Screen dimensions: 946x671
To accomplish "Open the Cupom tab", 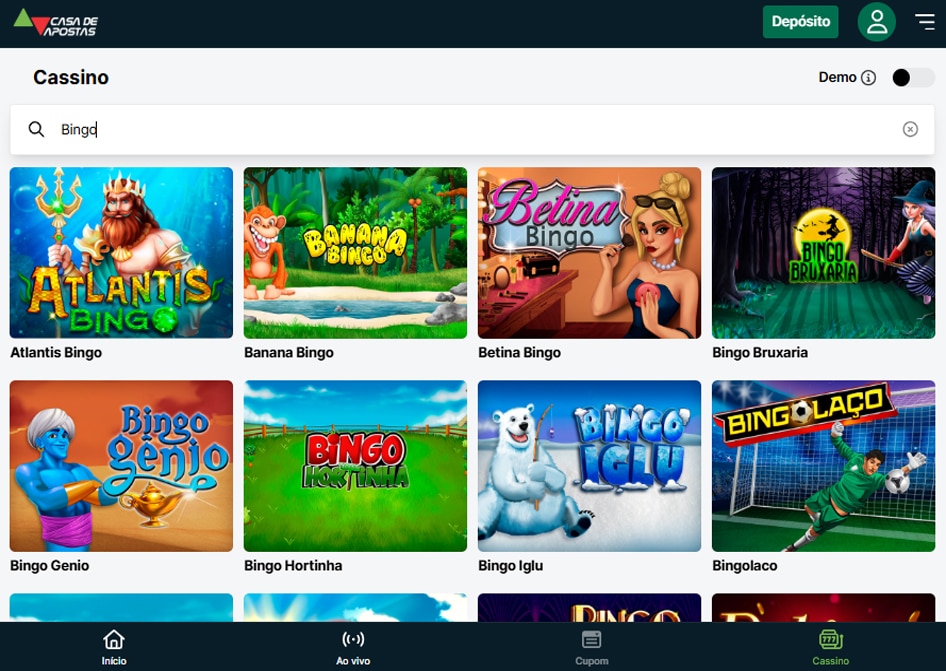I will (x=591, y=647).
